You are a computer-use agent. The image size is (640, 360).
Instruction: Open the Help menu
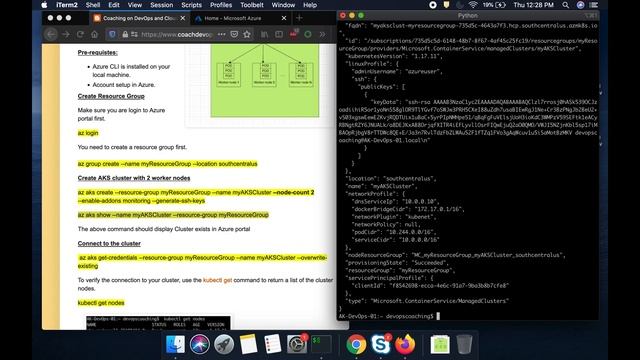pyautogui.click(x=310, y=5)
